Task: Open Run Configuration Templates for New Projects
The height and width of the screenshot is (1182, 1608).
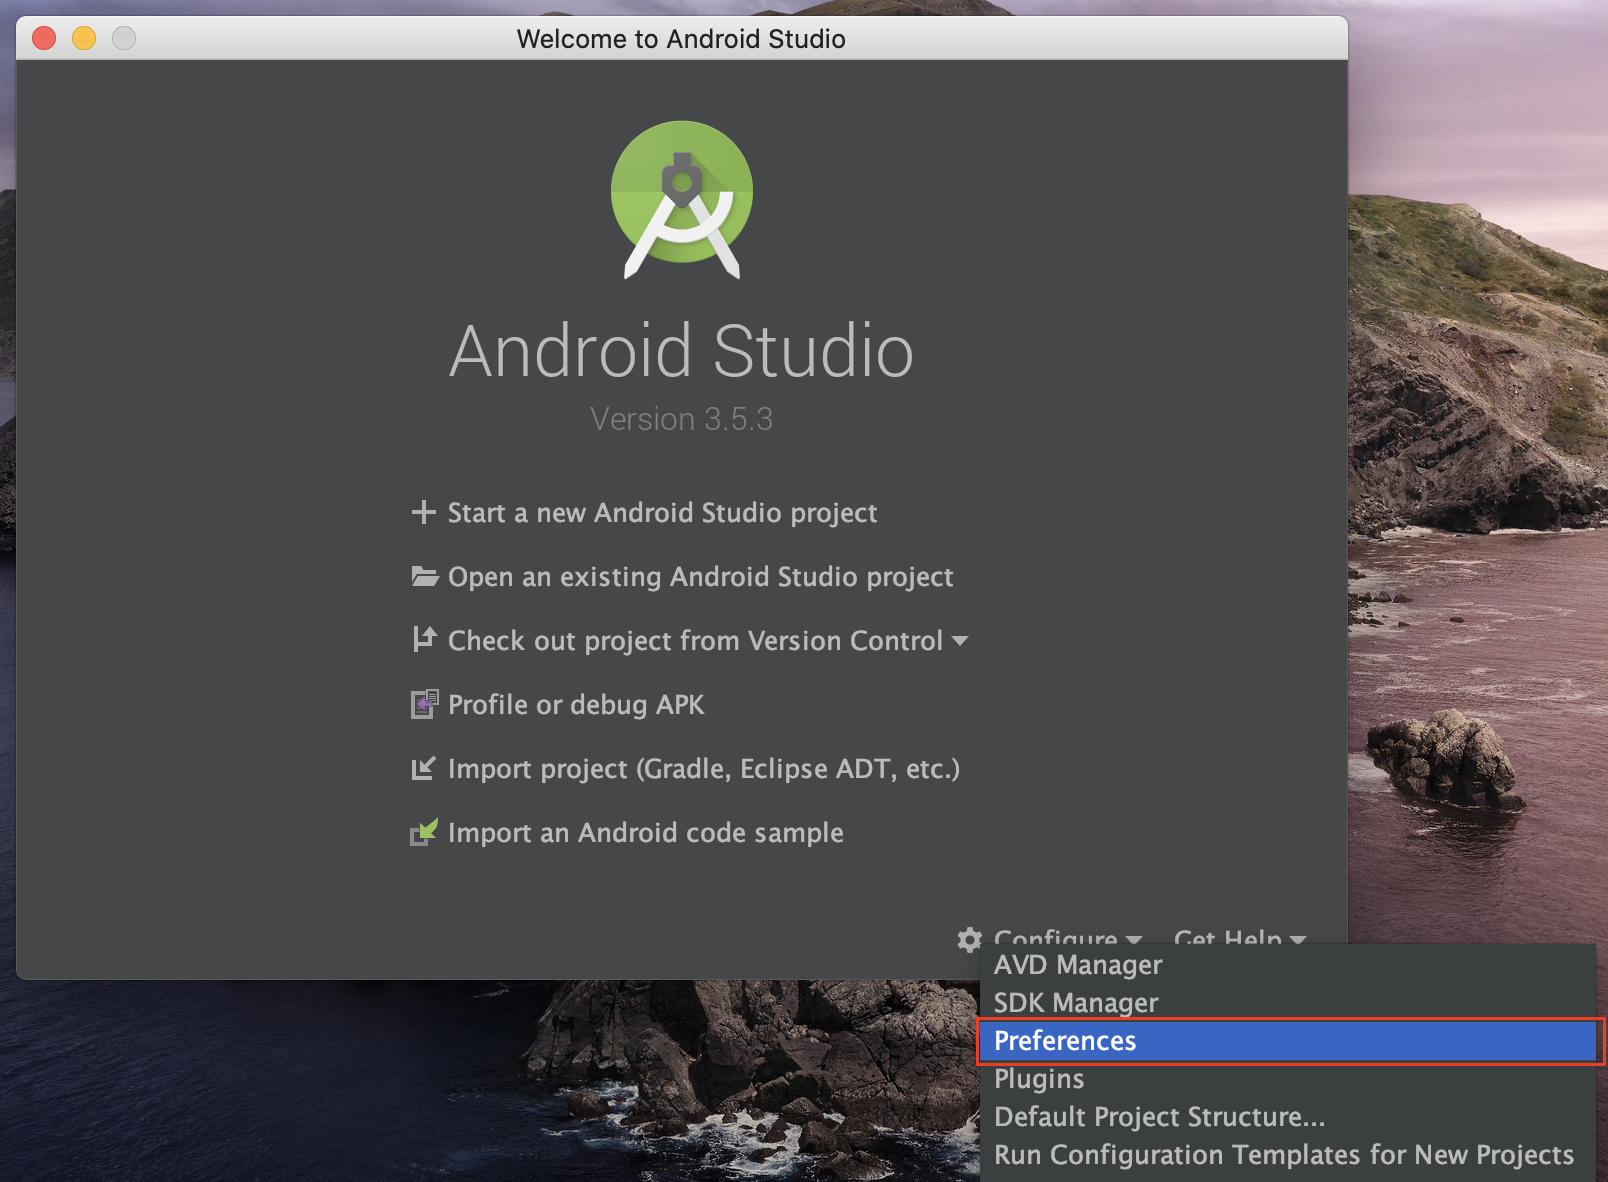Action: (x=1288, y=1155)
